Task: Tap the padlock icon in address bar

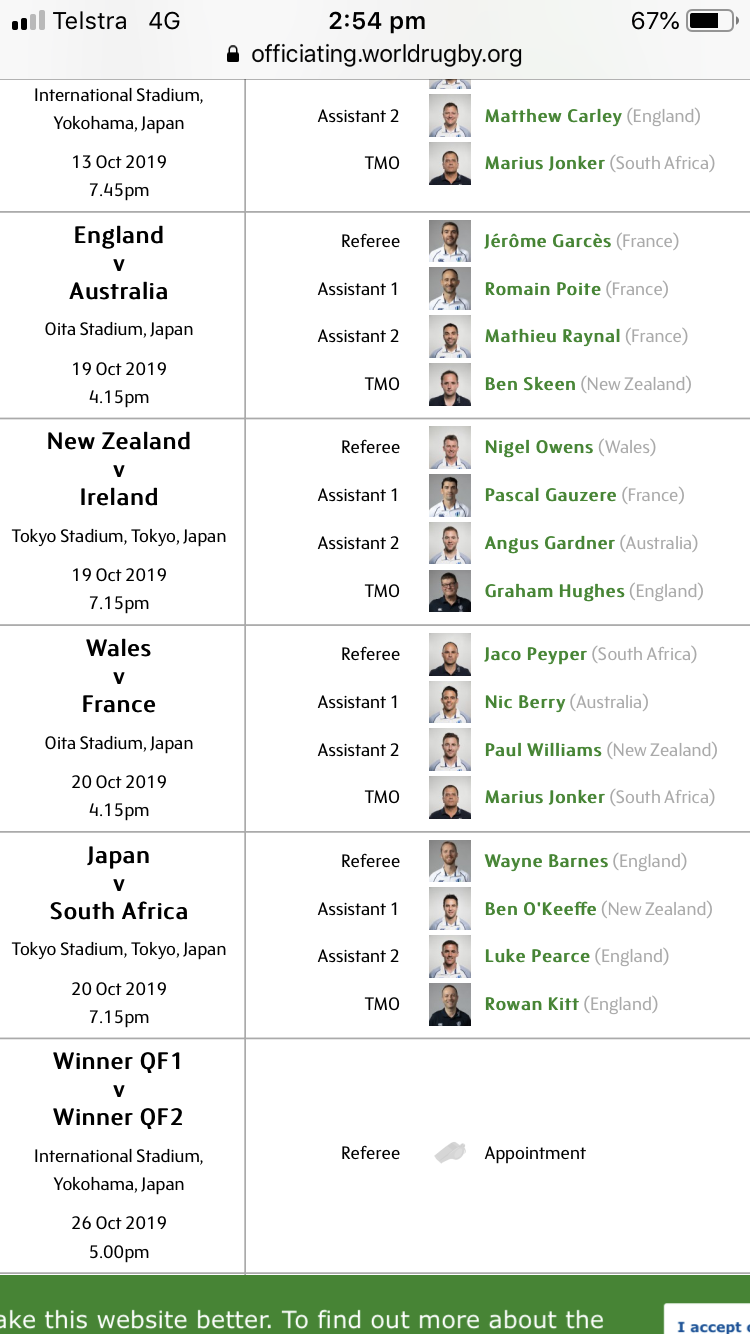Action: coord(234,54)
